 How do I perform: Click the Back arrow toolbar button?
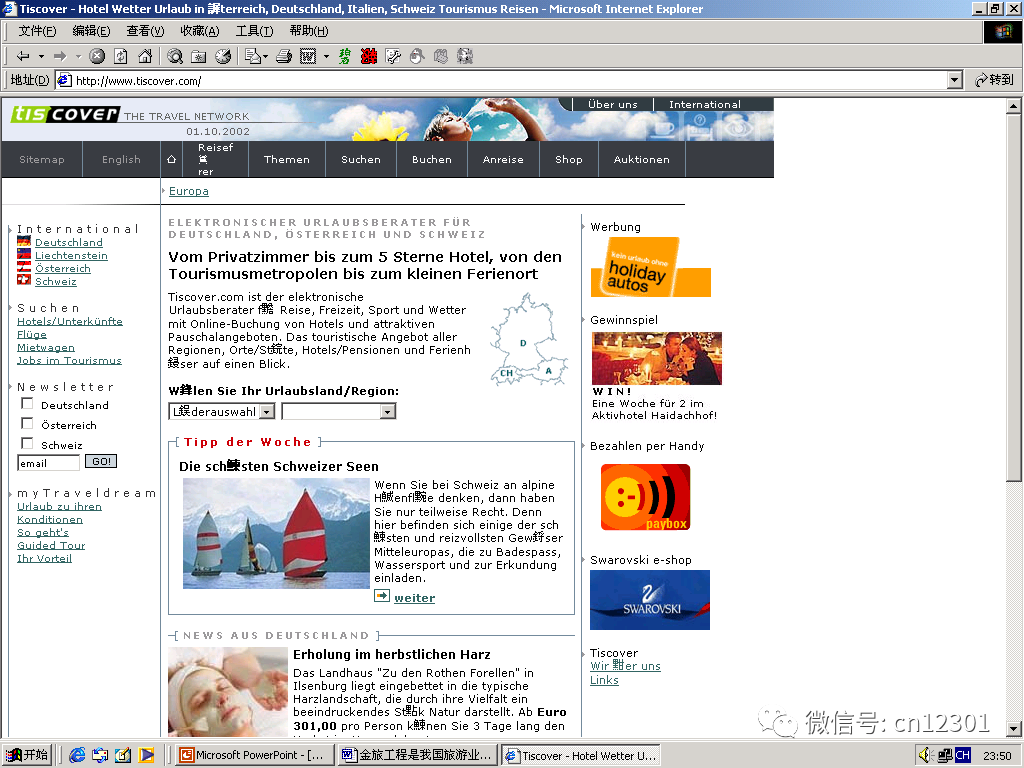[23, 57]
